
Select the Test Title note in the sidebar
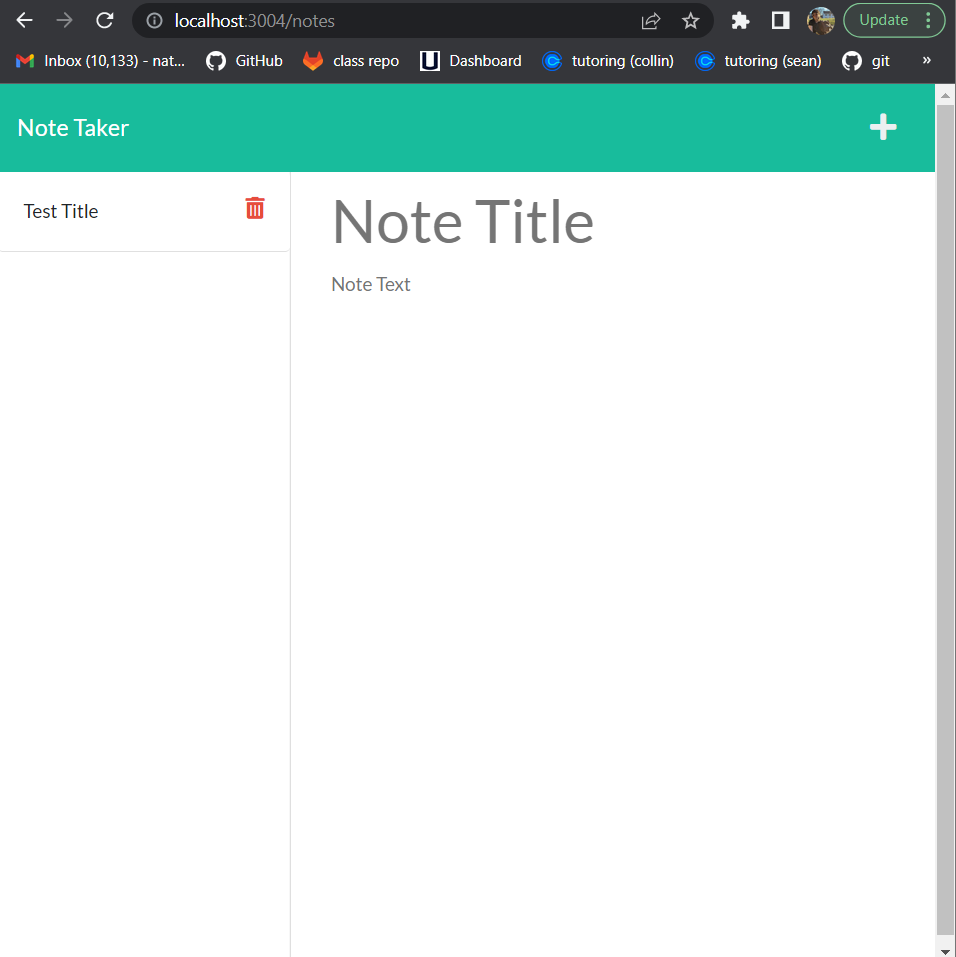coord(60,211)
